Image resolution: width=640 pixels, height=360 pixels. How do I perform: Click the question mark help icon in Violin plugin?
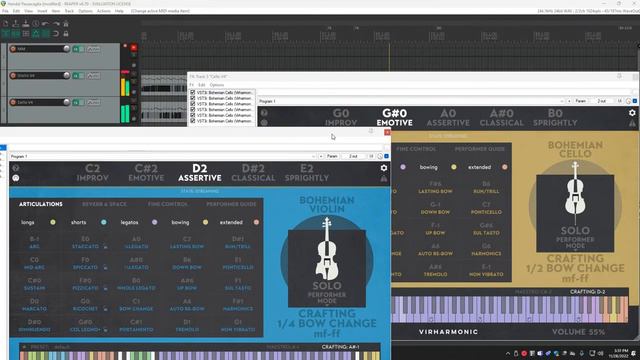[x=16, y=168]
